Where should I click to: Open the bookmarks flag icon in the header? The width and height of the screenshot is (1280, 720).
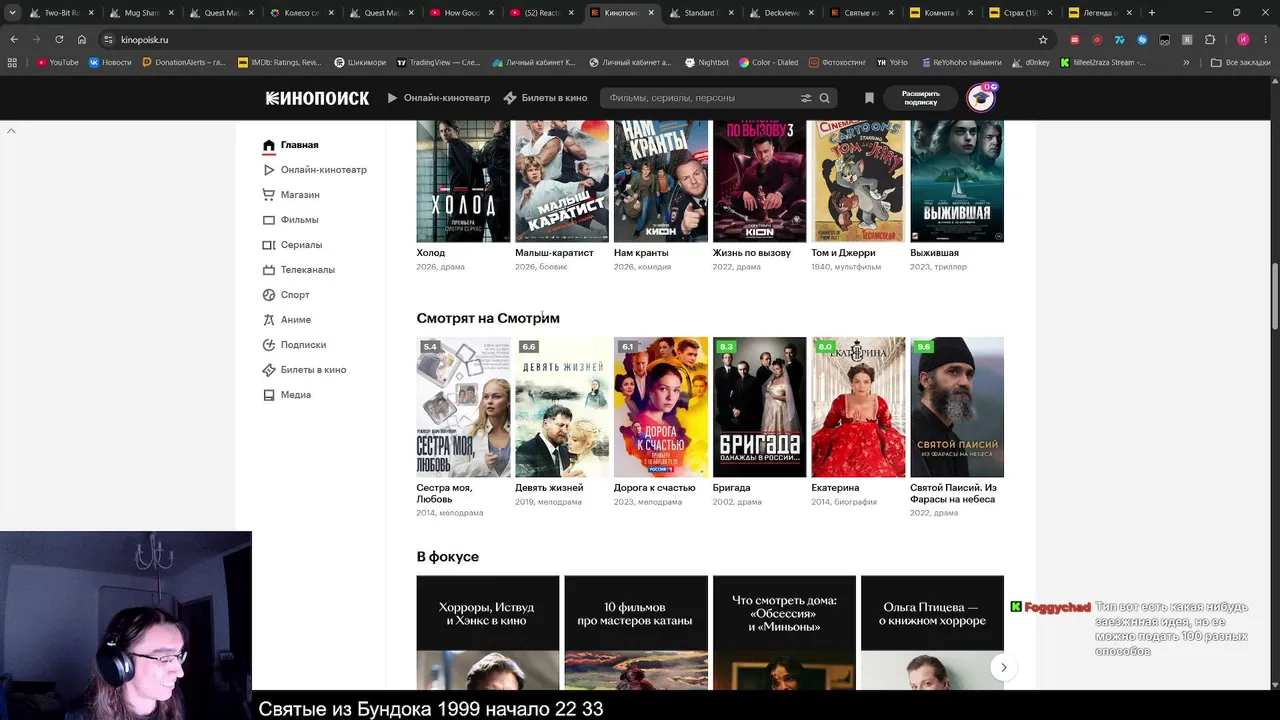pos(869,98)
